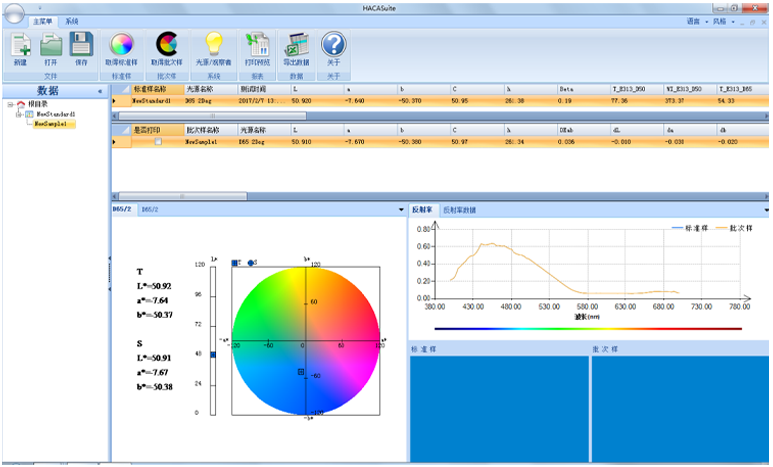Click the 批次样名称 column header
The image size is (773, 467).
point(211,130)
